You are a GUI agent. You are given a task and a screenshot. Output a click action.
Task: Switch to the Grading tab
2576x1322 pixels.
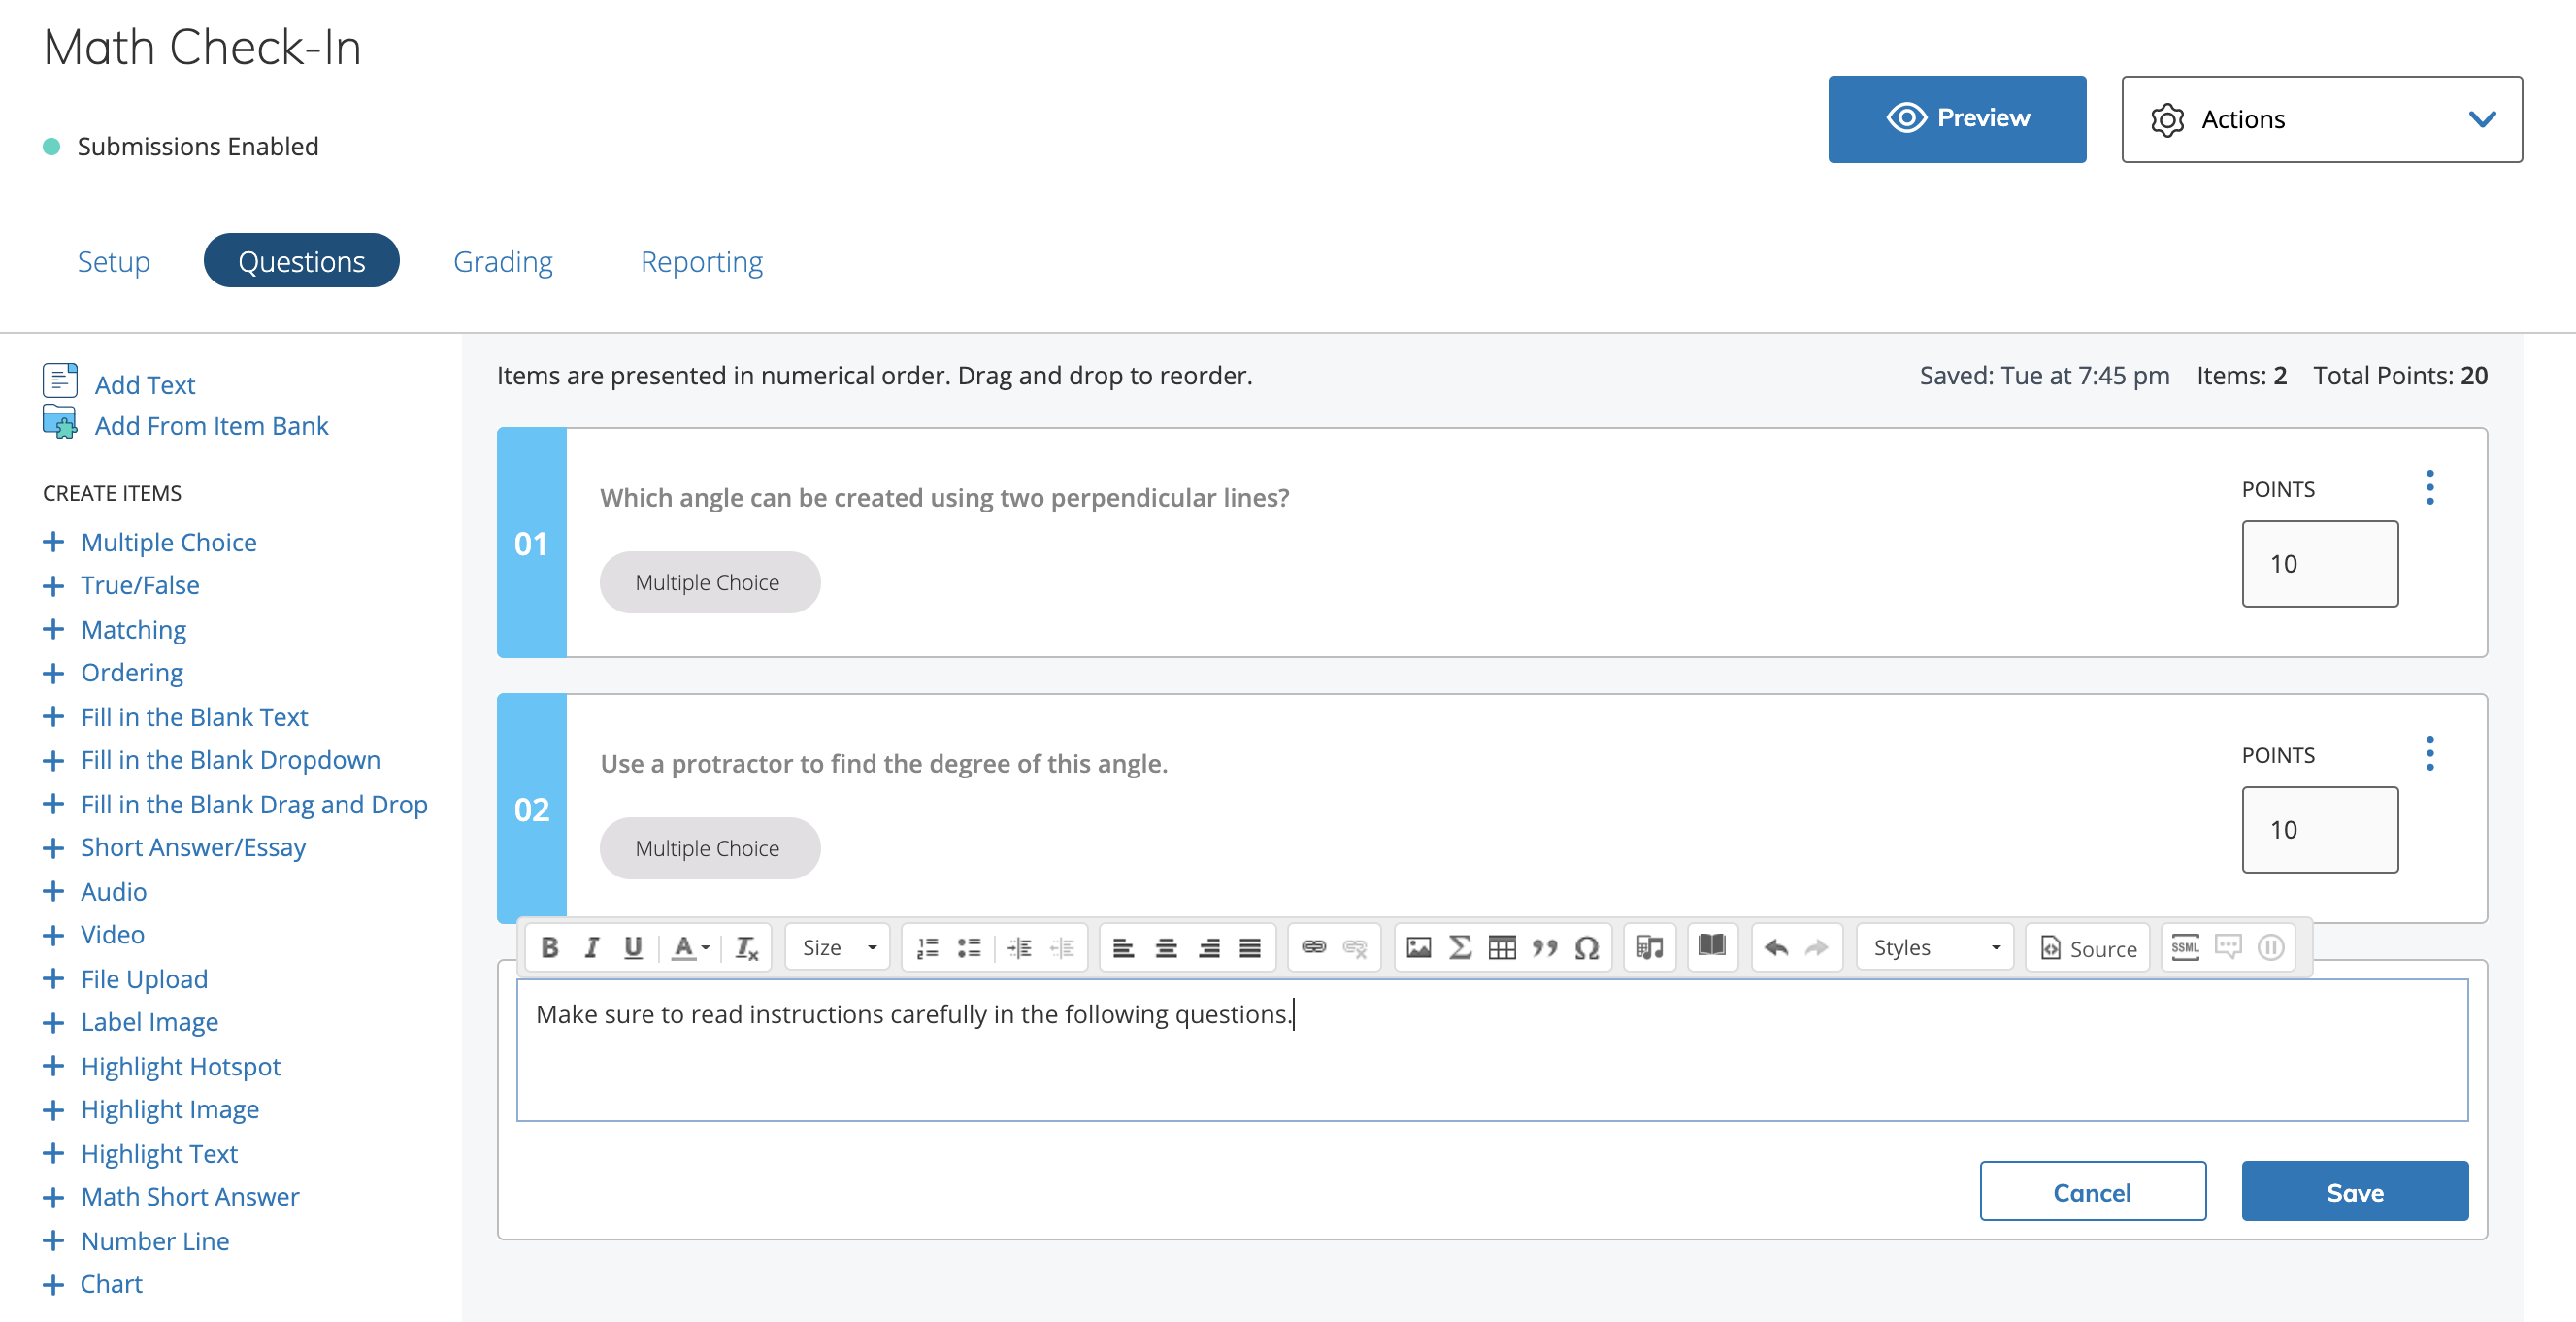click(x=503, y=261)
